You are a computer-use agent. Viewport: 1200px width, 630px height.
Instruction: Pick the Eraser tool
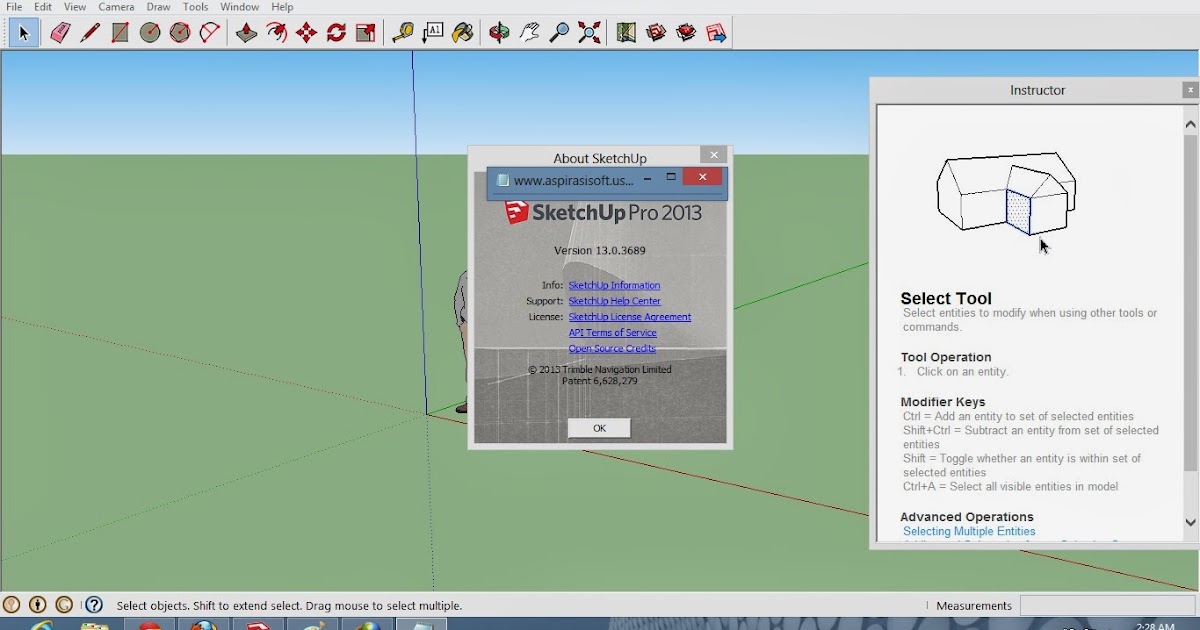point(60,33)
